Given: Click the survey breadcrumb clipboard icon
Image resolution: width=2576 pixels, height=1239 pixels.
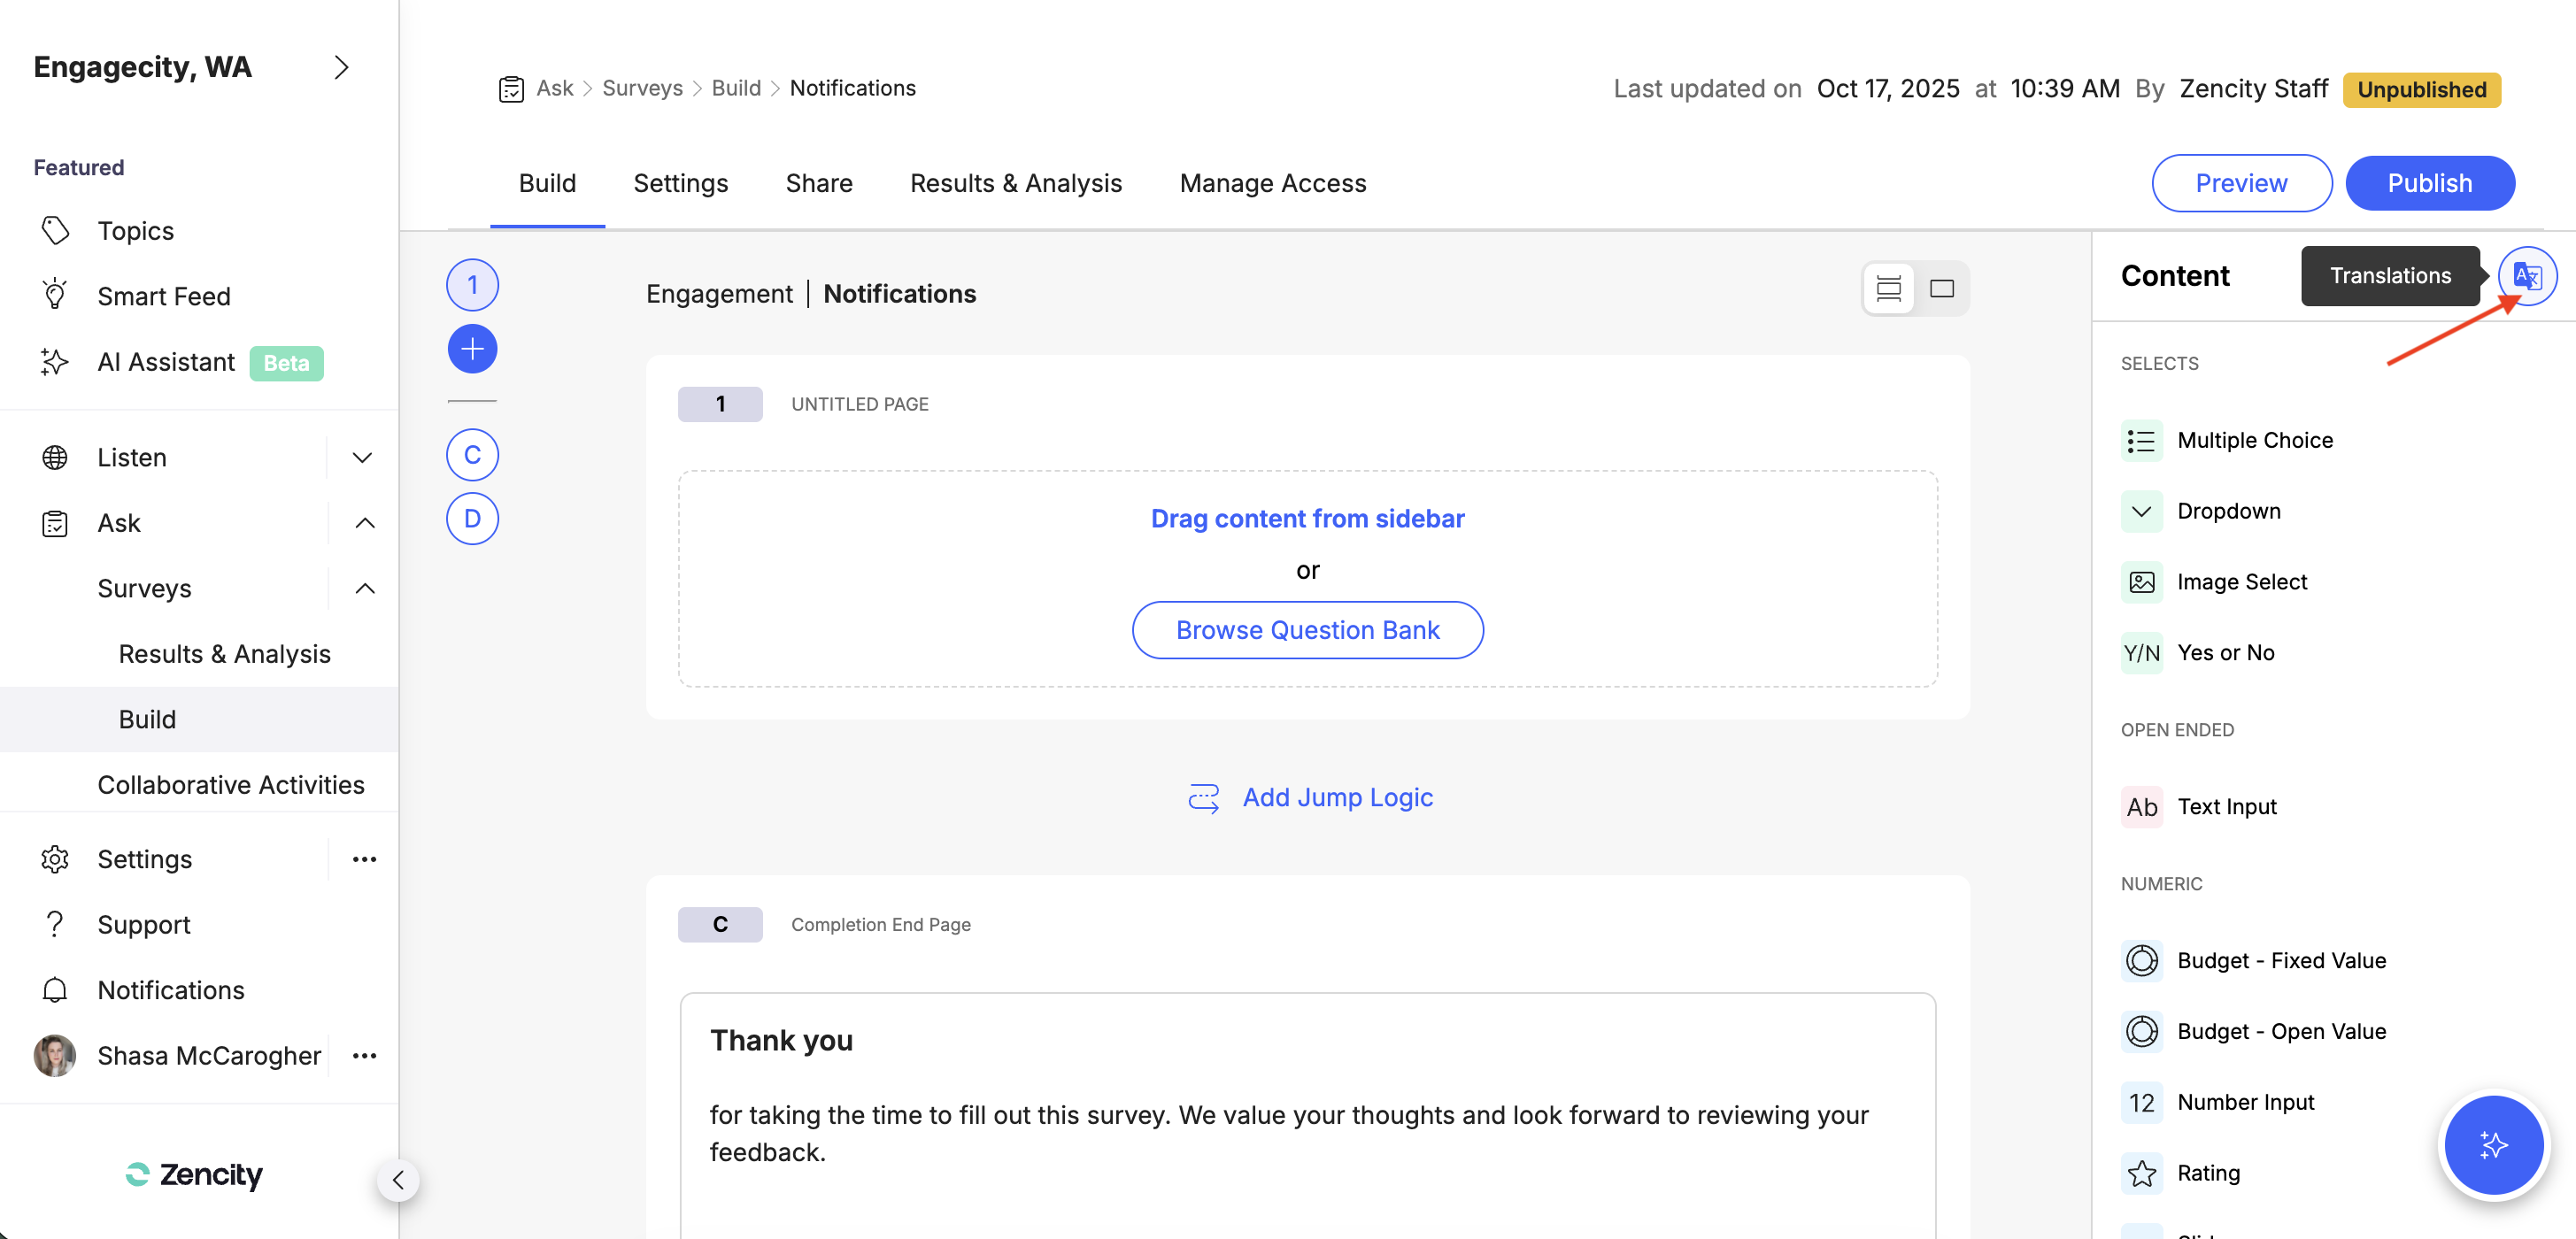Looking at the screenshot, I should pos(511,88).
